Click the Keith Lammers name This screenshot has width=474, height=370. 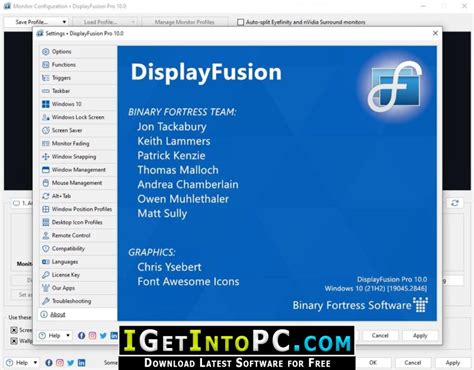tap(174, 141)
